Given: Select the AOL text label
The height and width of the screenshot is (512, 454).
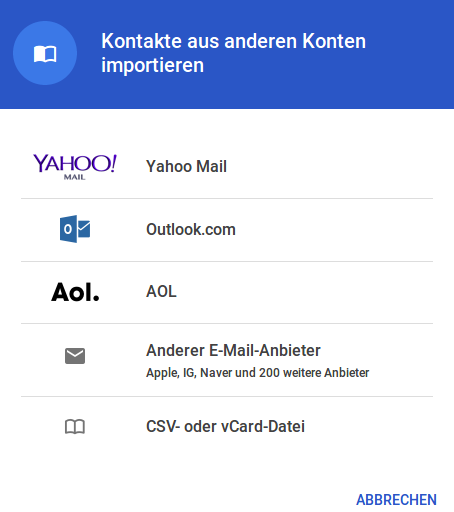Looking at the screenshot, I should pos(161,292).
